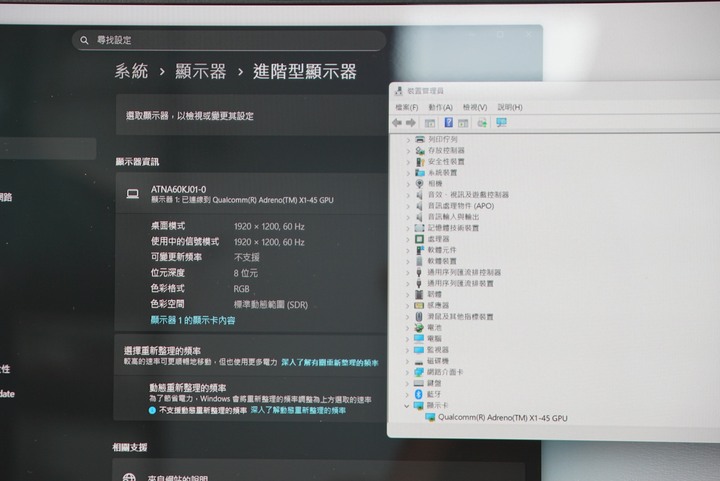Click the 顯示器資訊 section heading
The height and width of the screenshot is (481, 720).
tap(137, 162)
